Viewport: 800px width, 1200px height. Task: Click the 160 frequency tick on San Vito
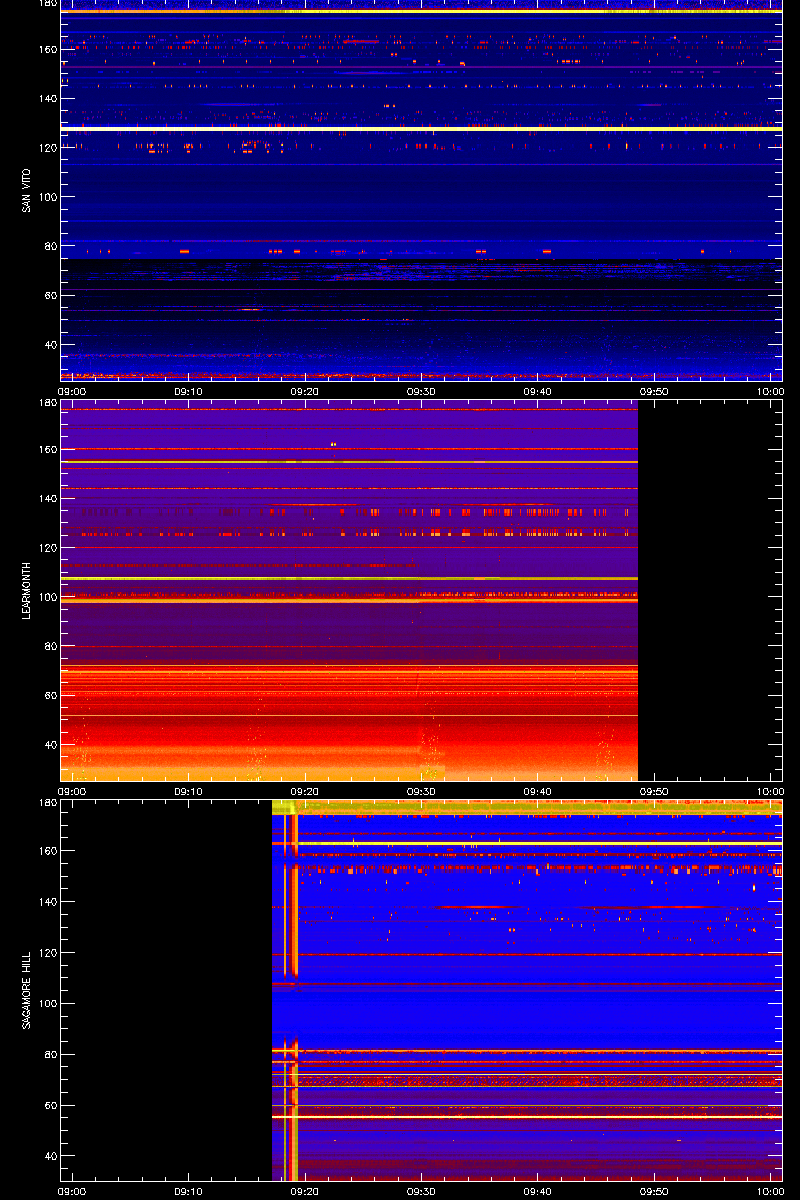[46, 49]
